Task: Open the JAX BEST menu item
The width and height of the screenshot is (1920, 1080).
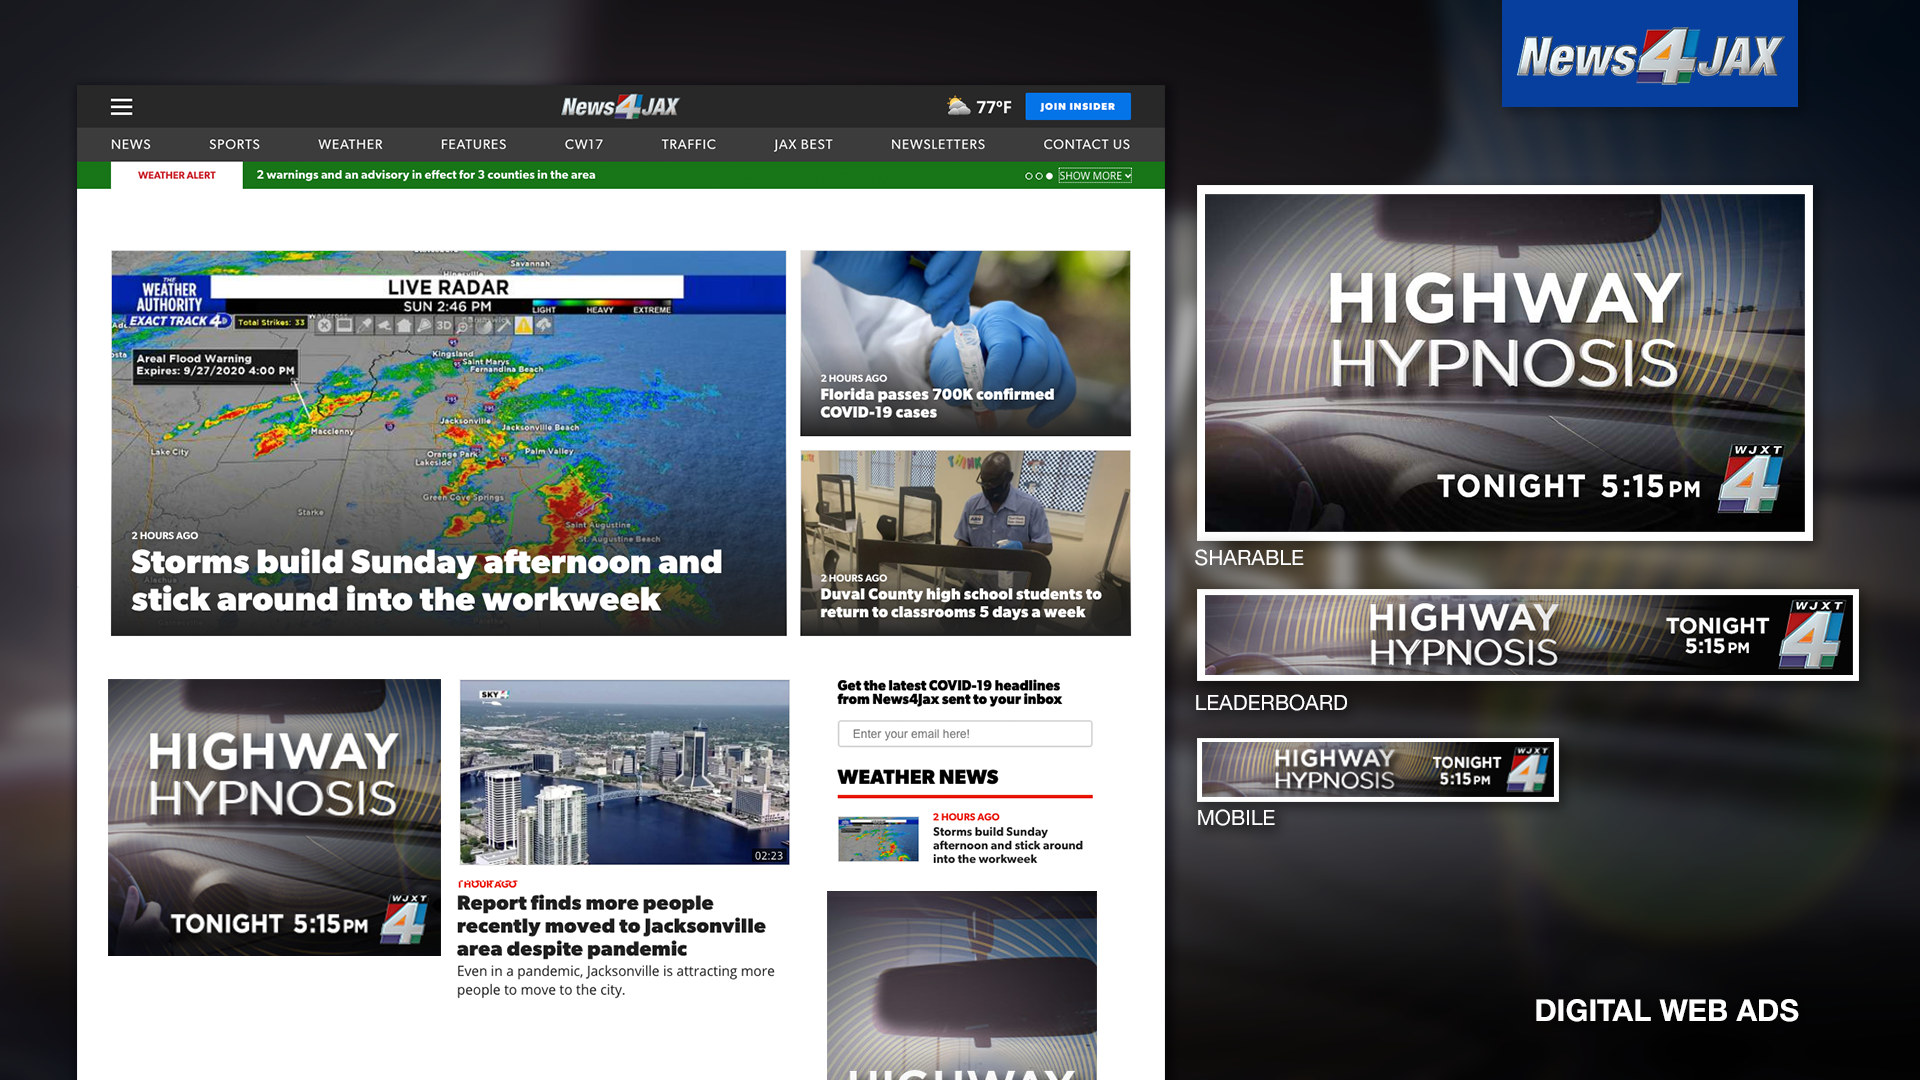Action: (x=803, y=144)
